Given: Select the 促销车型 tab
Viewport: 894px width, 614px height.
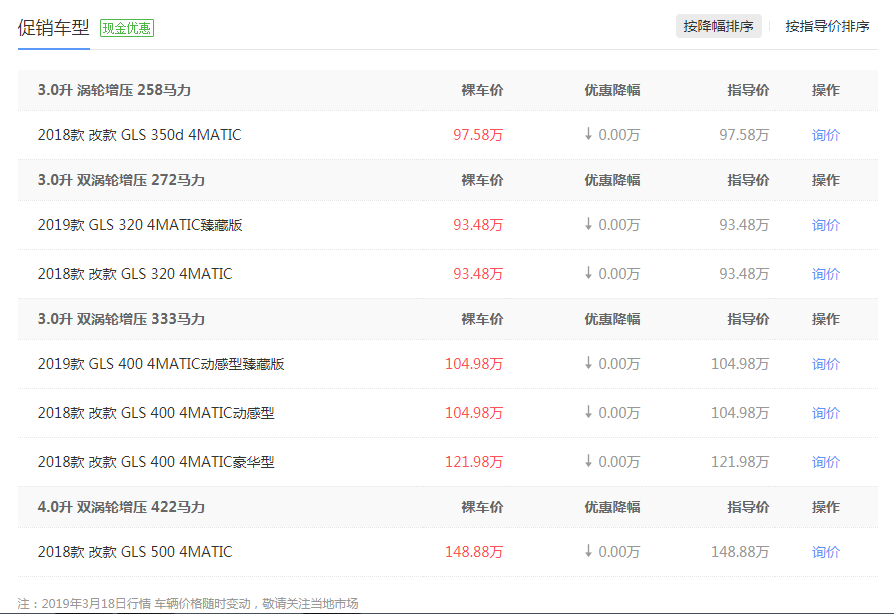Looking at the screenshot, I should click(x=54, y=27).
